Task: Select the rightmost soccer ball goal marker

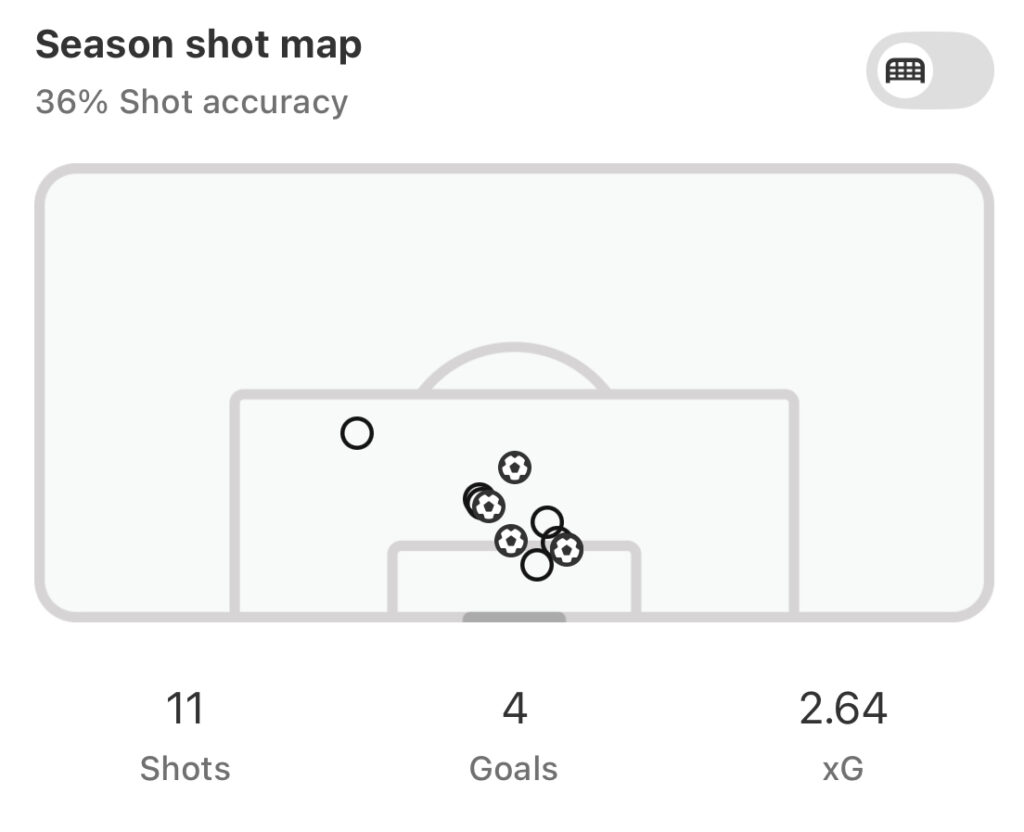Action: (567, 549)
